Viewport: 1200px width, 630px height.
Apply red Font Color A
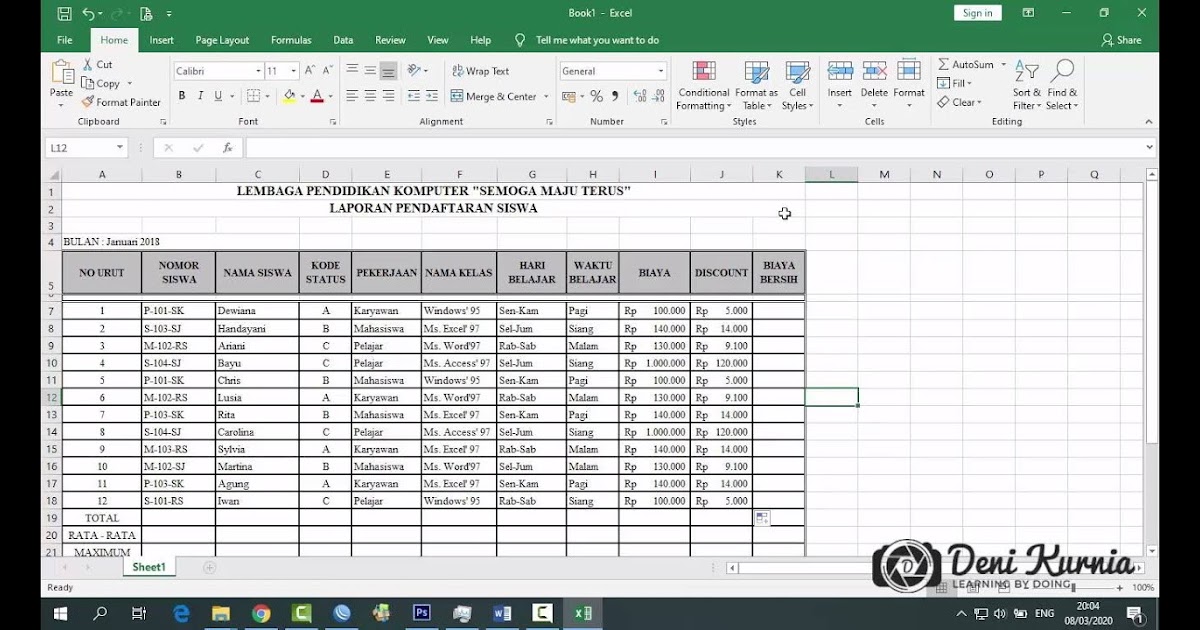coord(317,96)
